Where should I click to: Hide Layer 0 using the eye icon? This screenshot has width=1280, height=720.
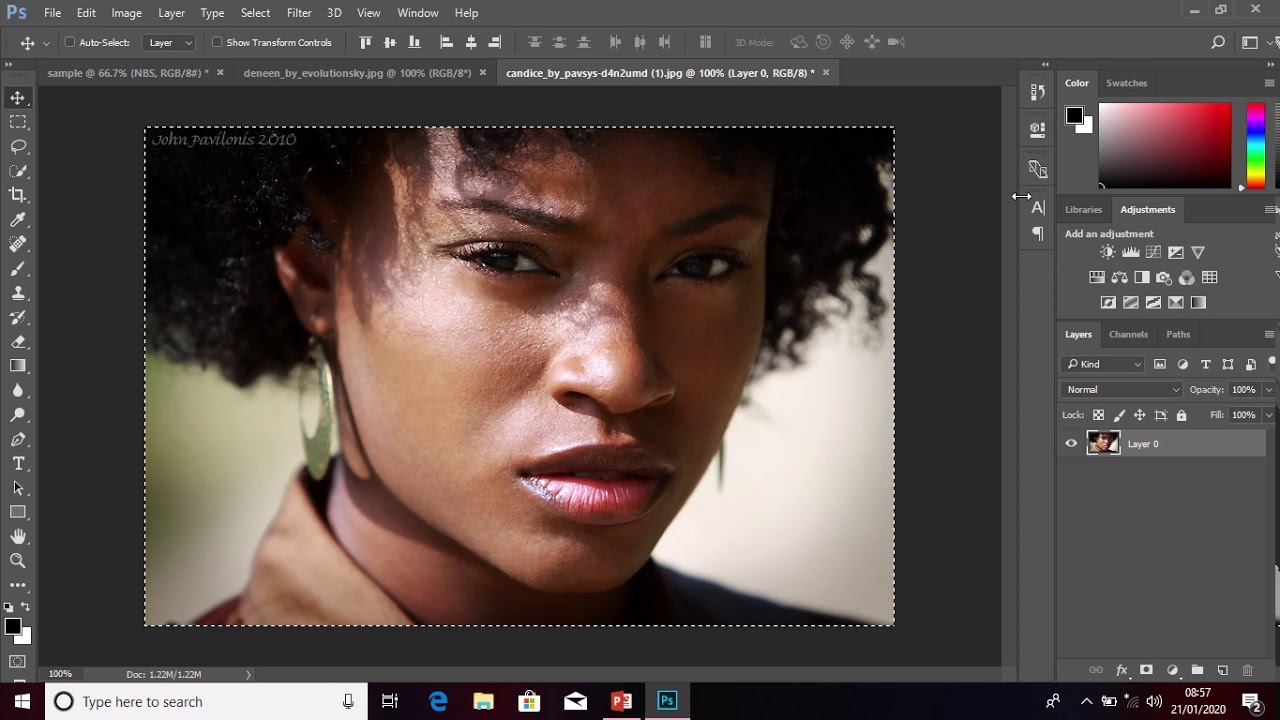(x=1071, y=444)
